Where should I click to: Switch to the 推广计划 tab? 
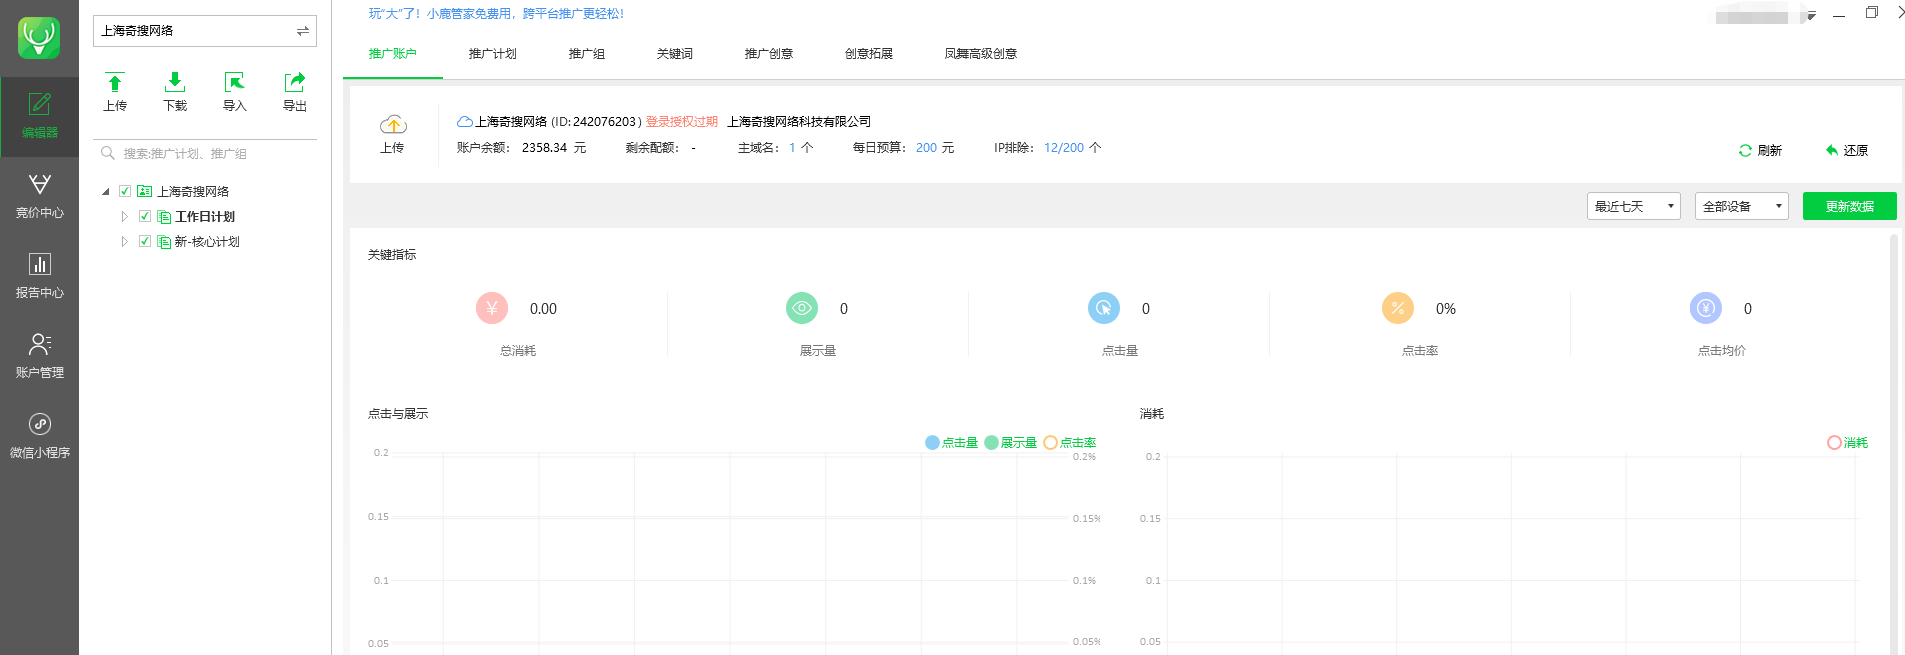point(493,54)
